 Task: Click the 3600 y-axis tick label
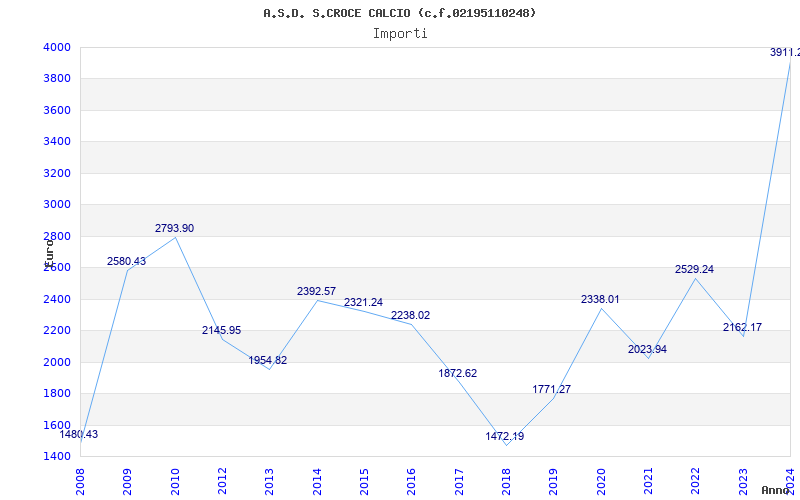click(x=57, y=110)
